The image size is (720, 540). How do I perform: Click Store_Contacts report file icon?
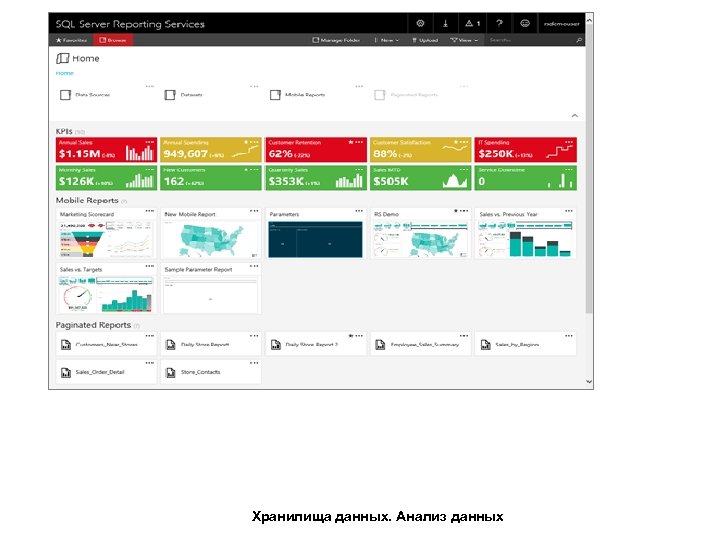pyautogui.click(x=170, y=372)
